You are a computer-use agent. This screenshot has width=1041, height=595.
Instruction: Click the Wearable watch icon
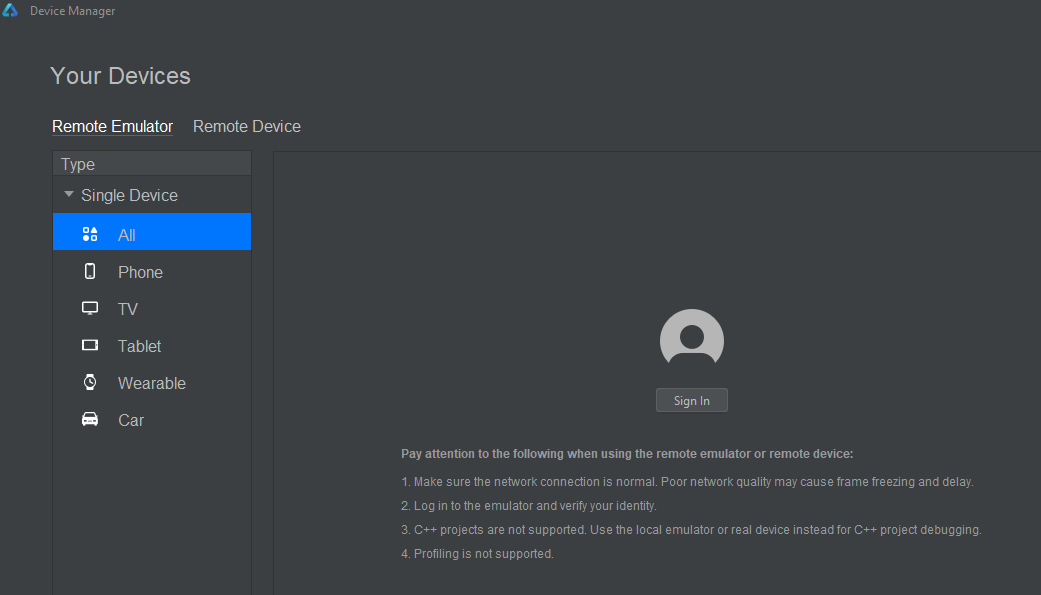coord(90,382)
